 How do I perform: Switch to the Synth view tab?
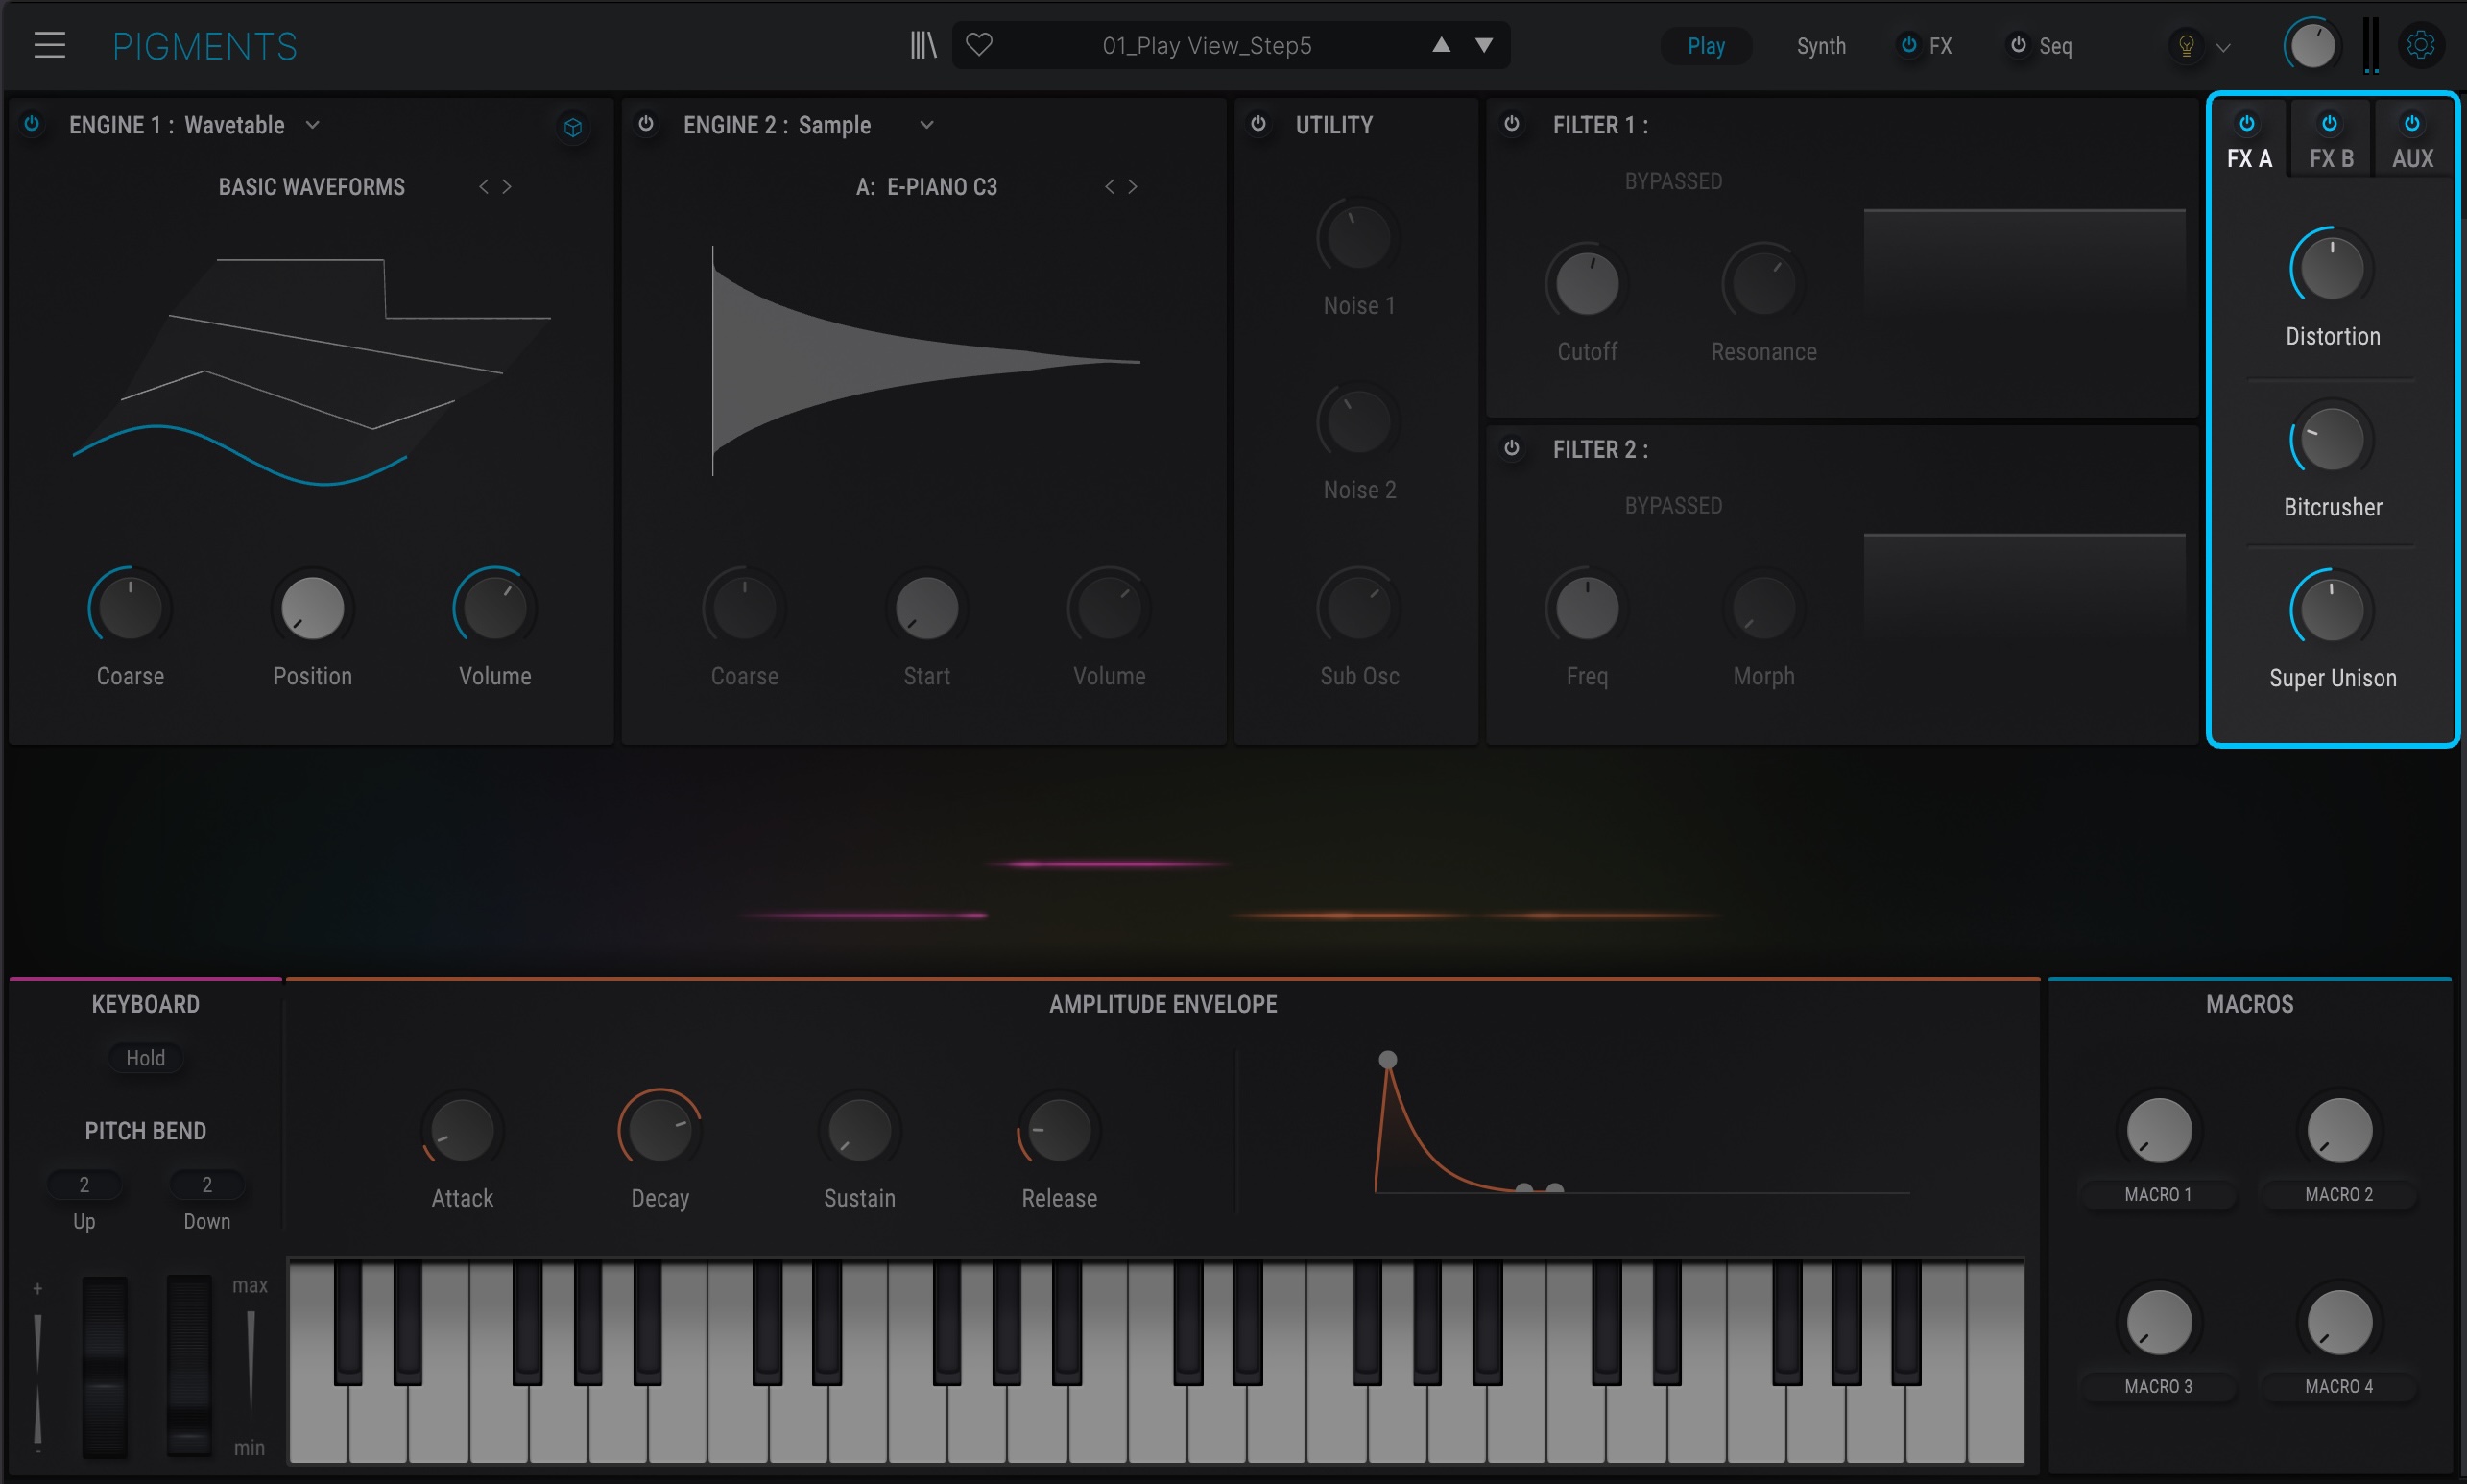[x=1820, y=46]
